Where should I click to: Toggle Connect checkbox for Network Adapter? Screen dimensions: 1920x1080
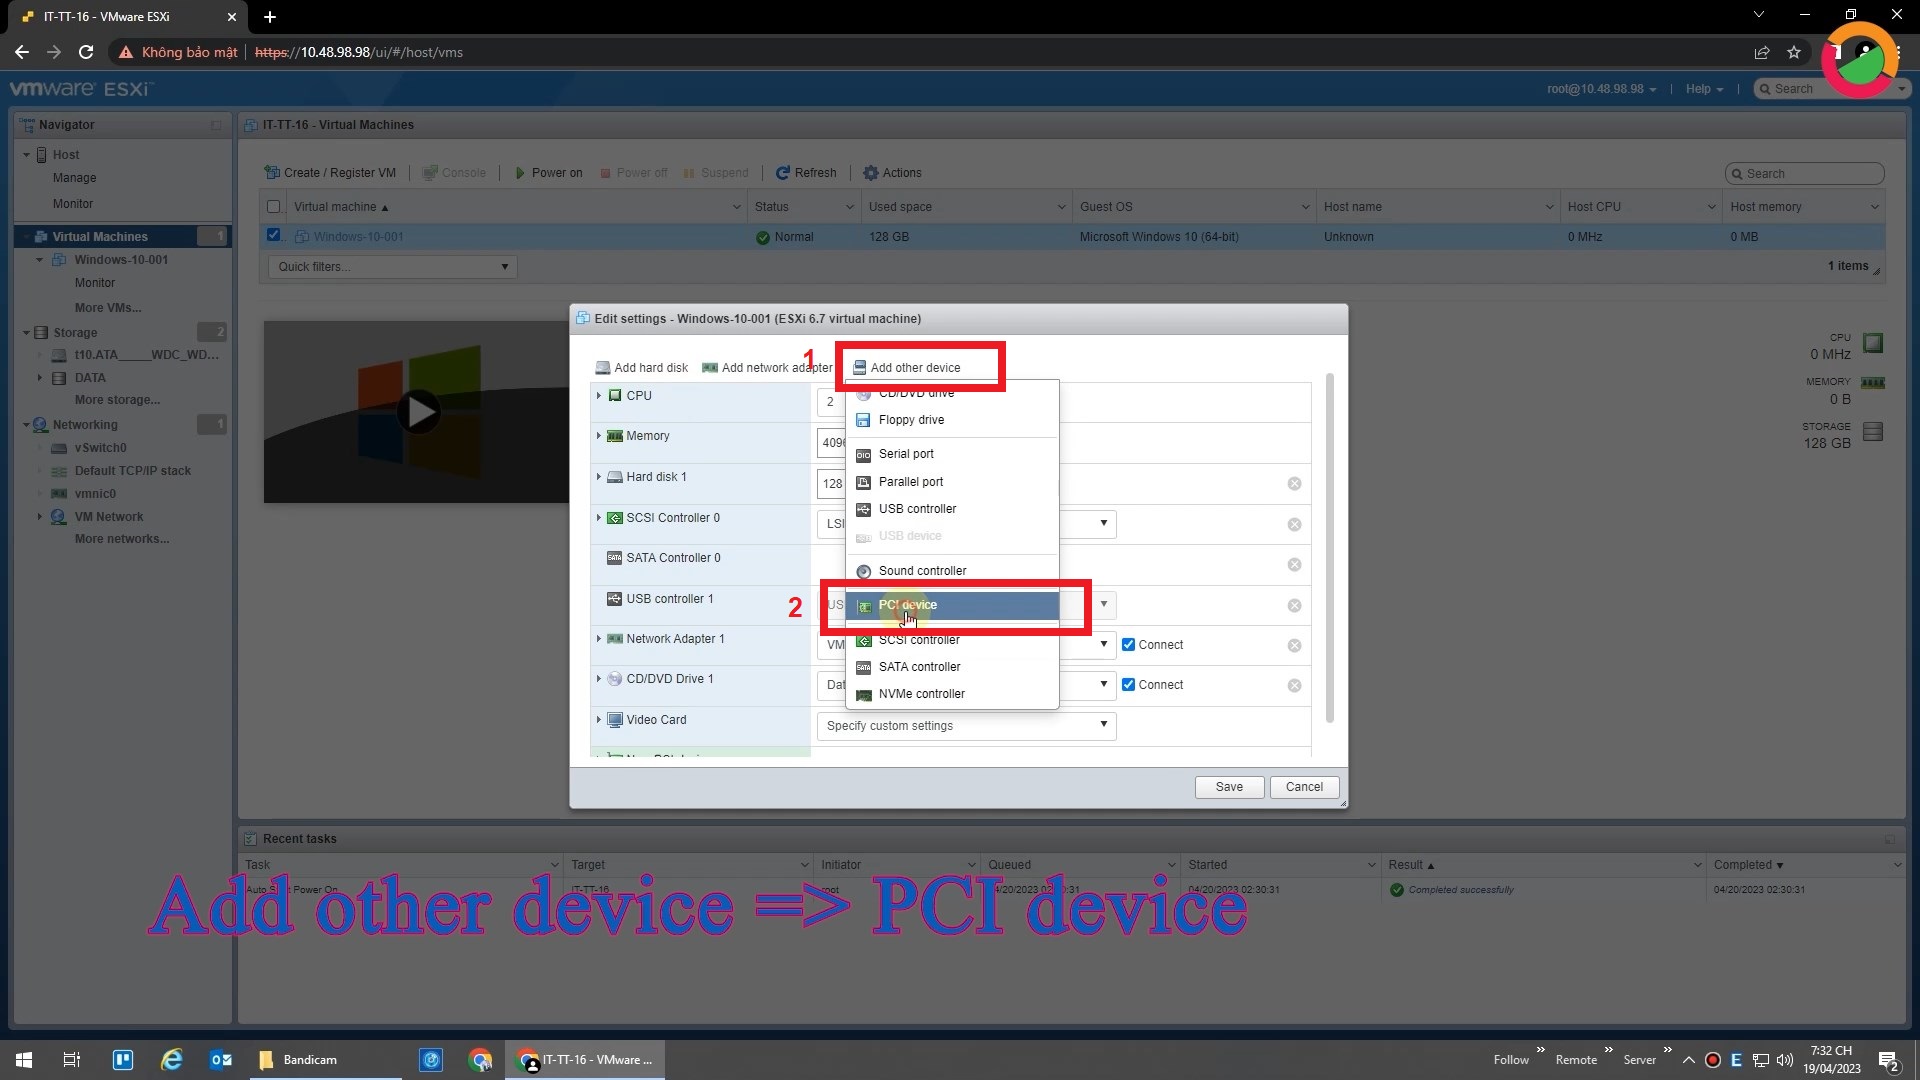pyautogui.click(x=1129, y=645)
